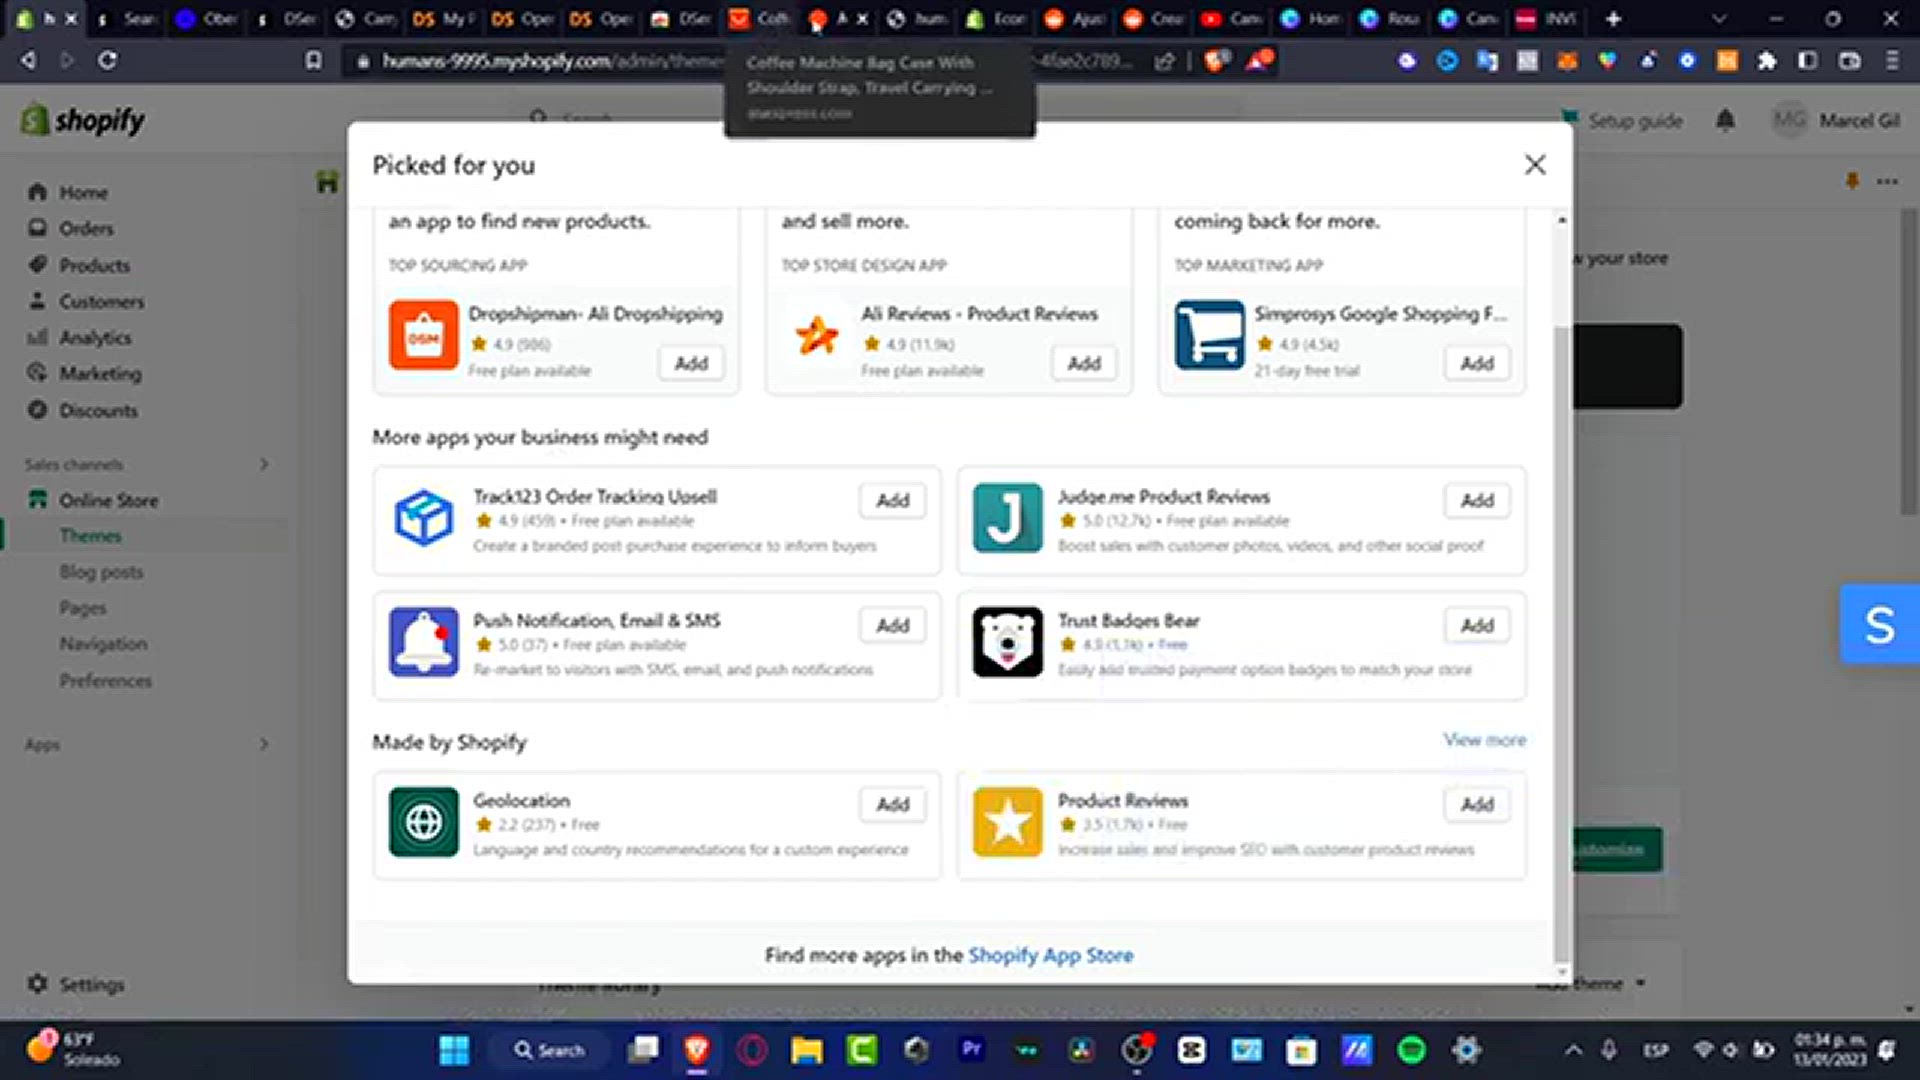Image resolution: width=1920 pixels, height=1080 pixels.
Task: Go back in the browser
Action: tap(28, 61)
